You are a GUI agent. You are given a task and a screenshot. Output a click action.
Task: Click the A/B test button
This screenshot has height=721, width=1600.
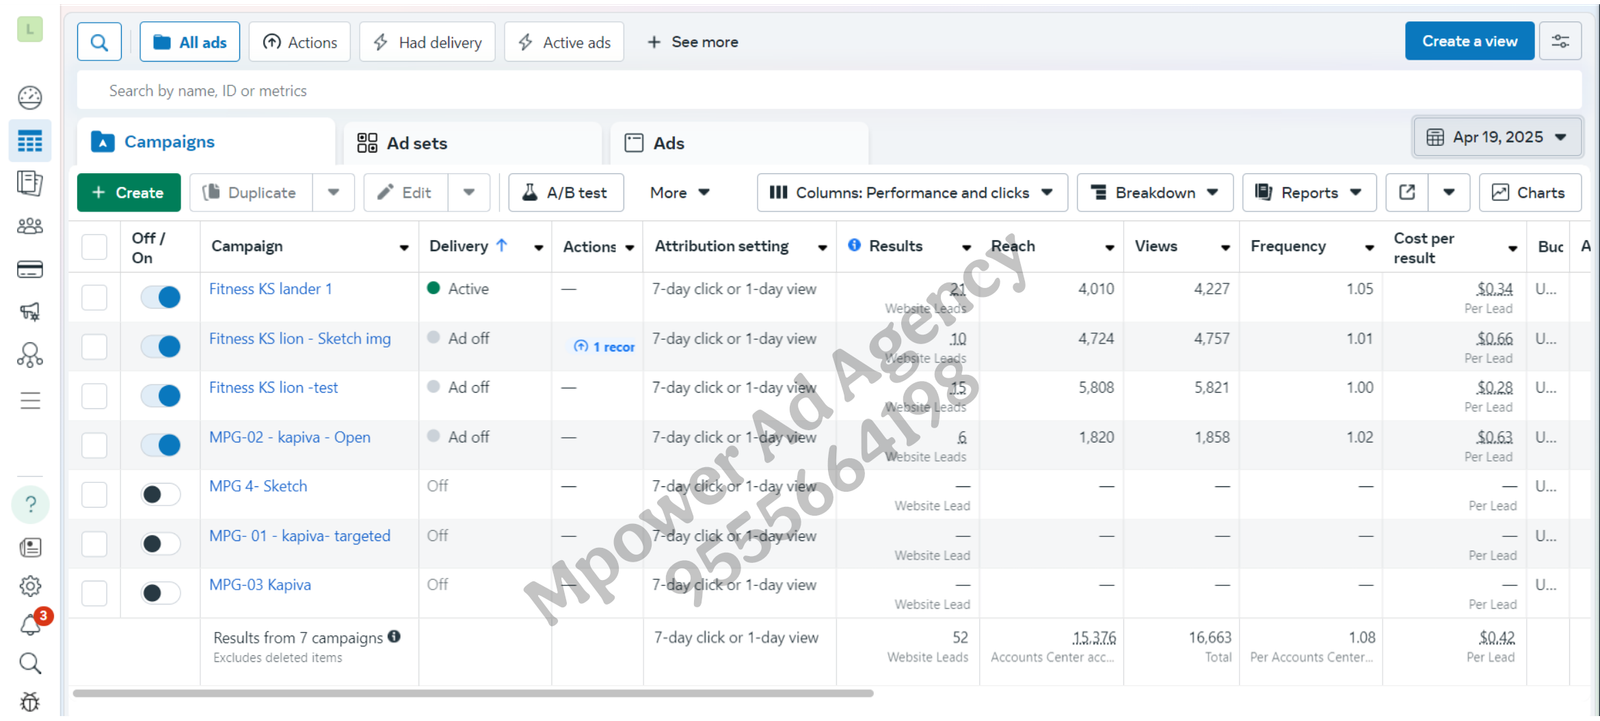pos(566,192)
